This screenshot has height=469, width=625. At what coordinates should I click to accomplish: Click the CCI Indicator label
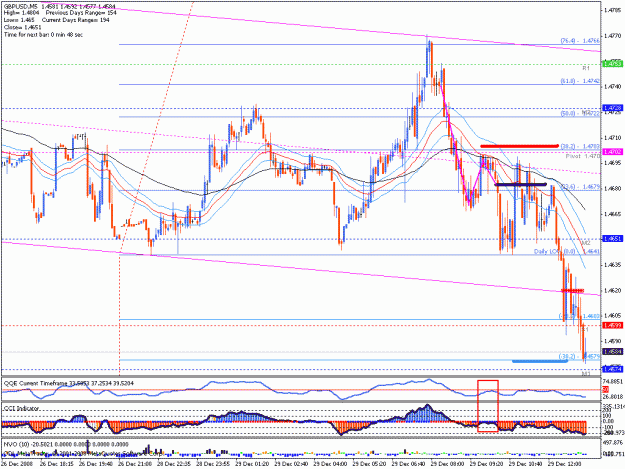coord(22,408)
